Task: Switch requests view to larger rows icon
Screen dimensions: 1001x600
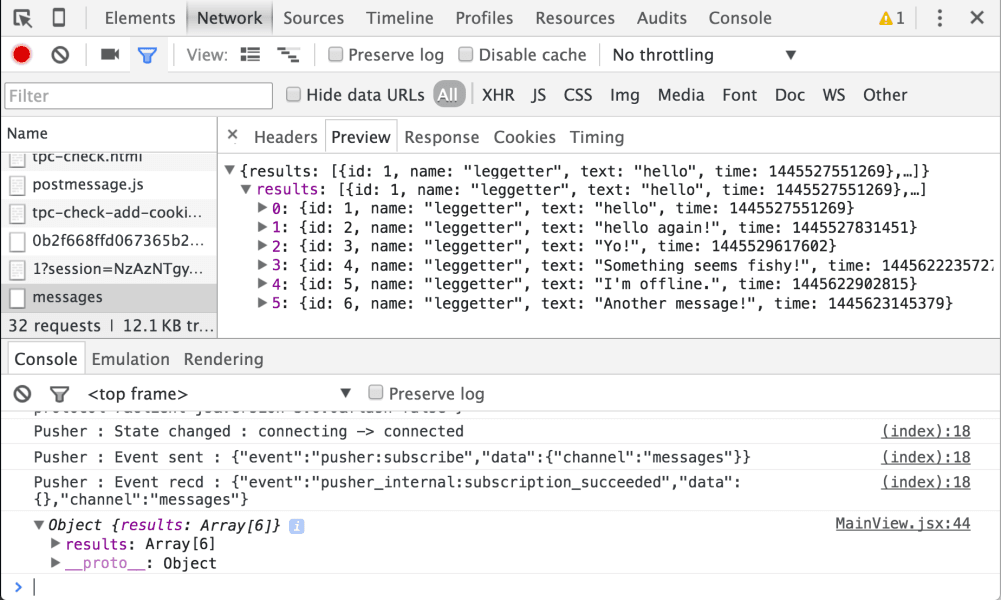Action: pyautogui.click(x=250, y=54)
